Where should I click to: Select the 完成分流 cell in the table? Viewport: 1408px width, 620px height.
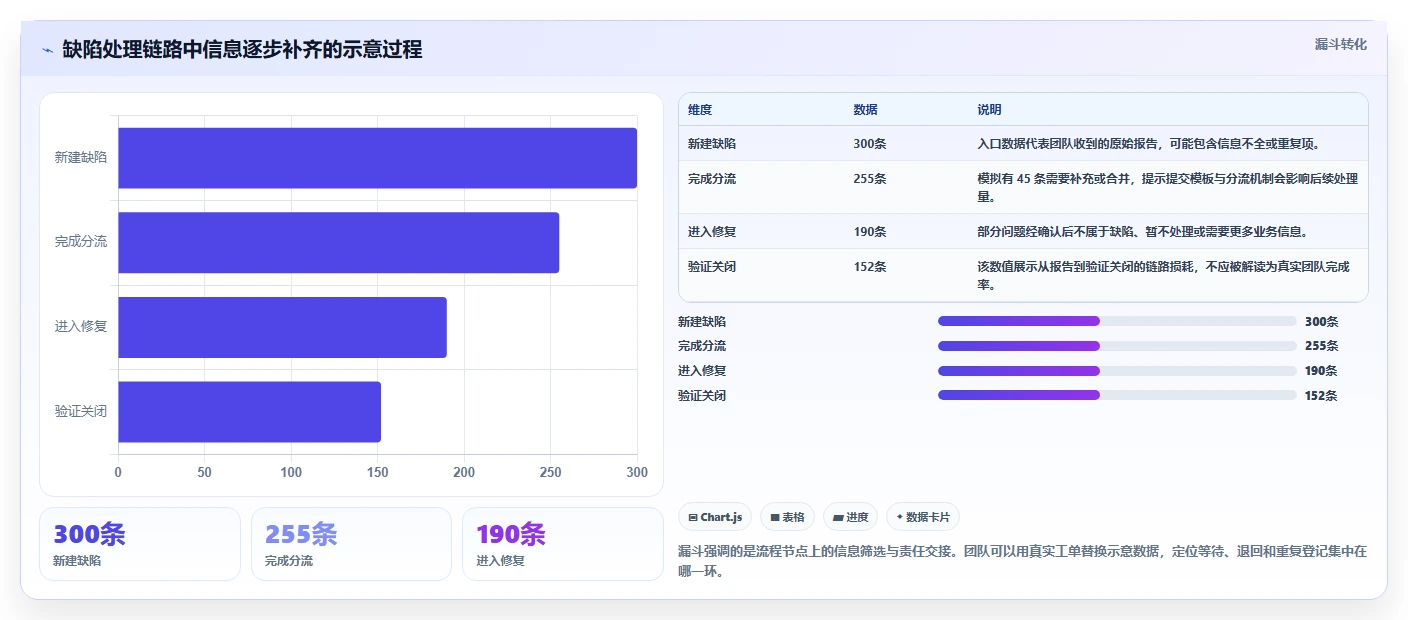coord(712,179)
